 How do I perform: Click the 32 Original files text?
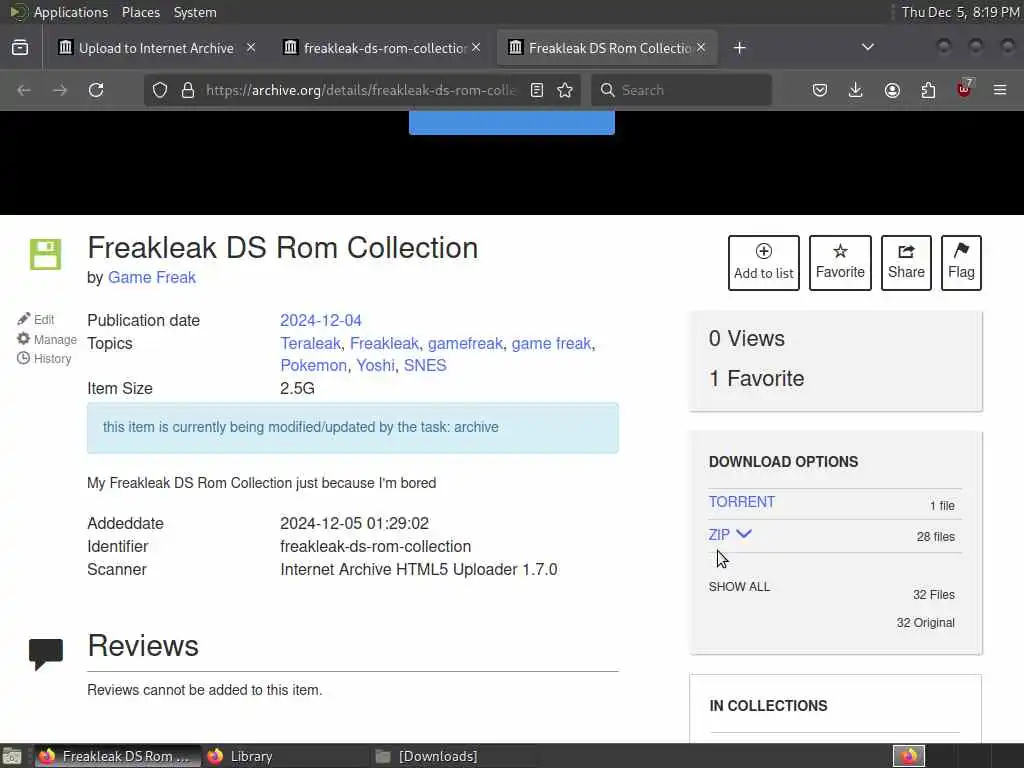tap(925, 623)
